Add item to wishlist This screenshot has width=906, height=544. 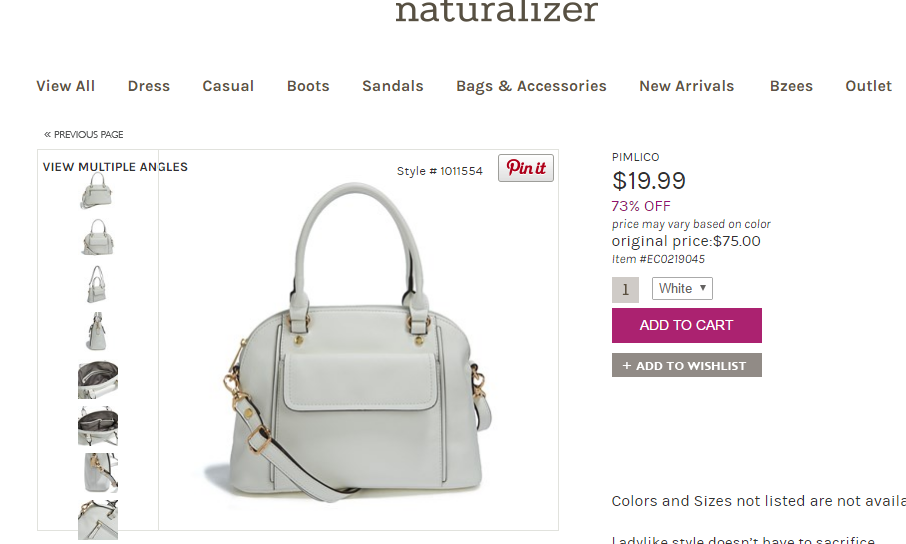tap(686, 365)
